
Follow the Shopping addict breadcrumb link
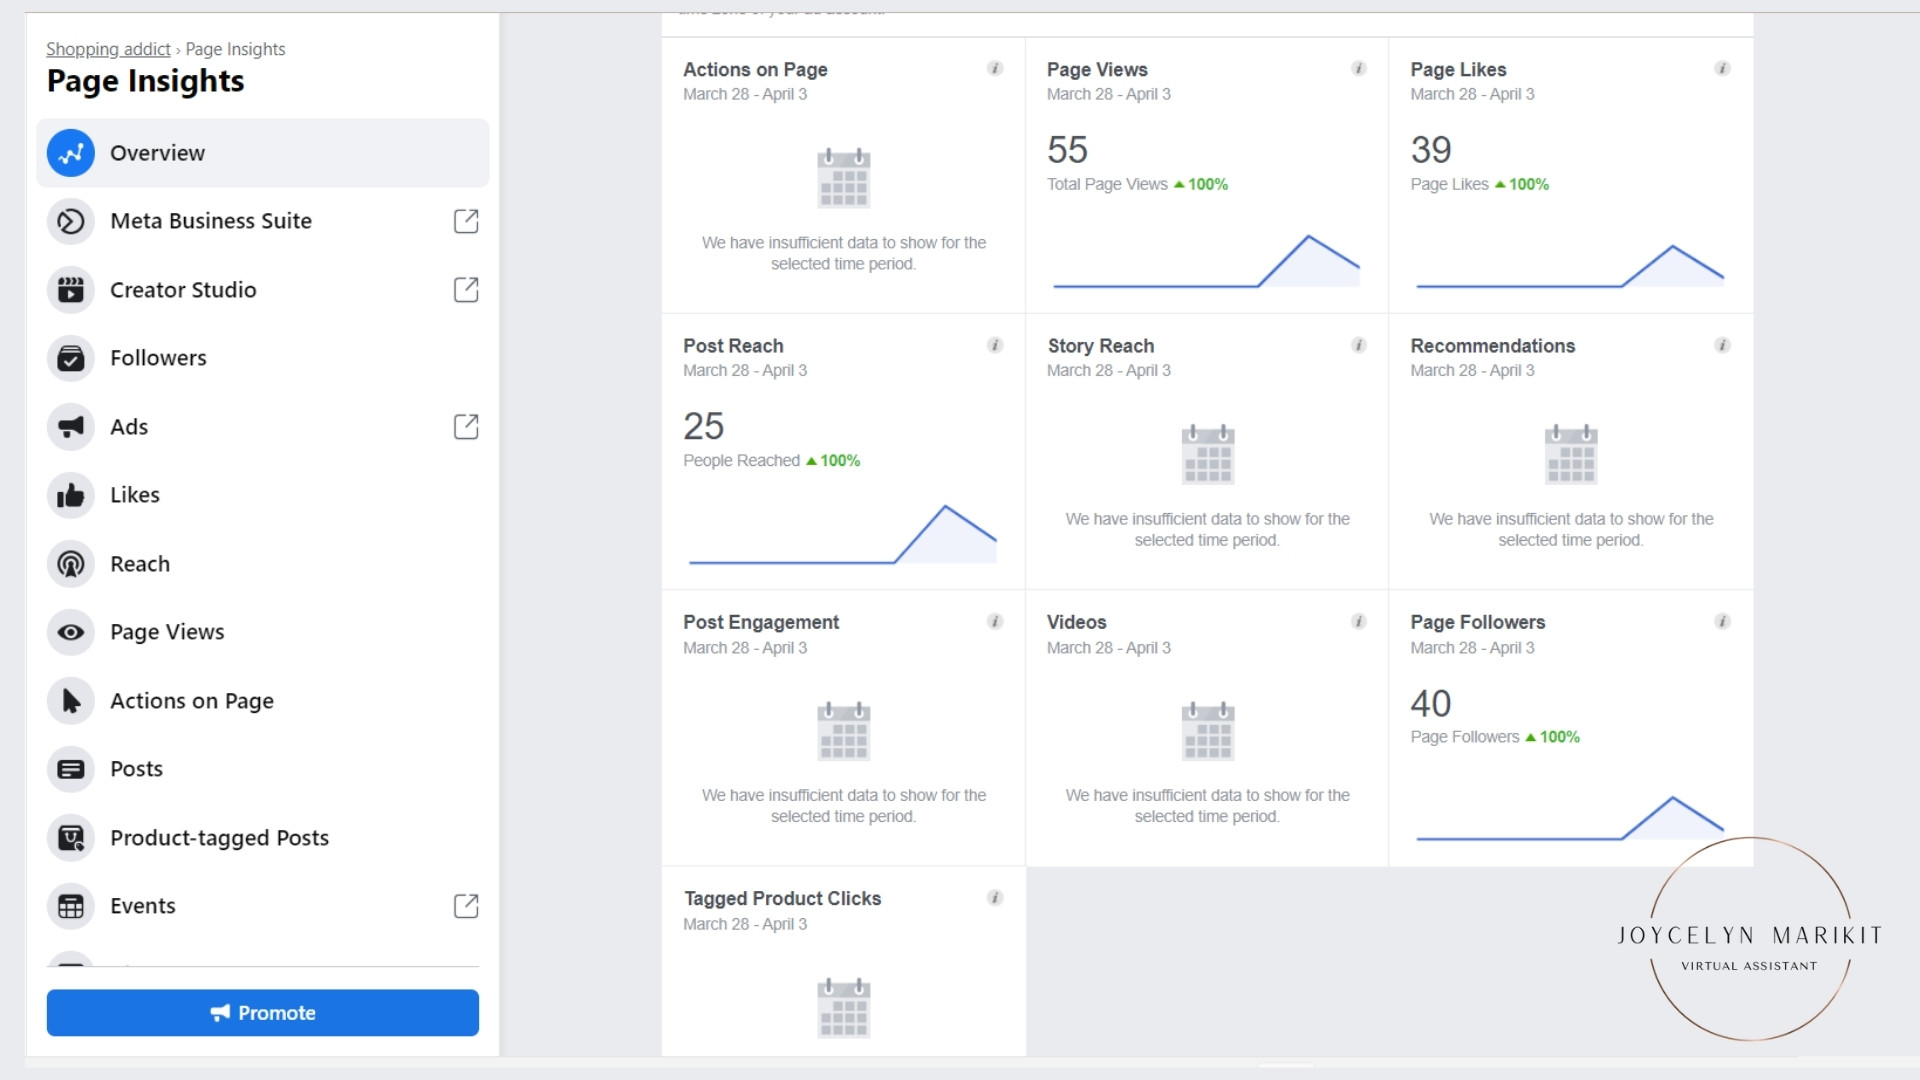pyautogui.click(x=108, y=49)
